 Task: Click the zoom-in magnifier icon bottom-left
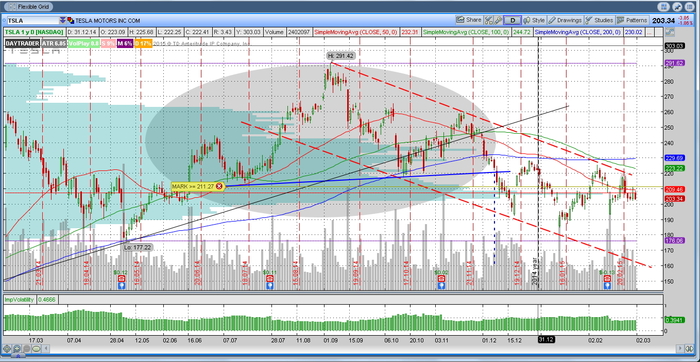pyautogui.click(x=17, y=348)
